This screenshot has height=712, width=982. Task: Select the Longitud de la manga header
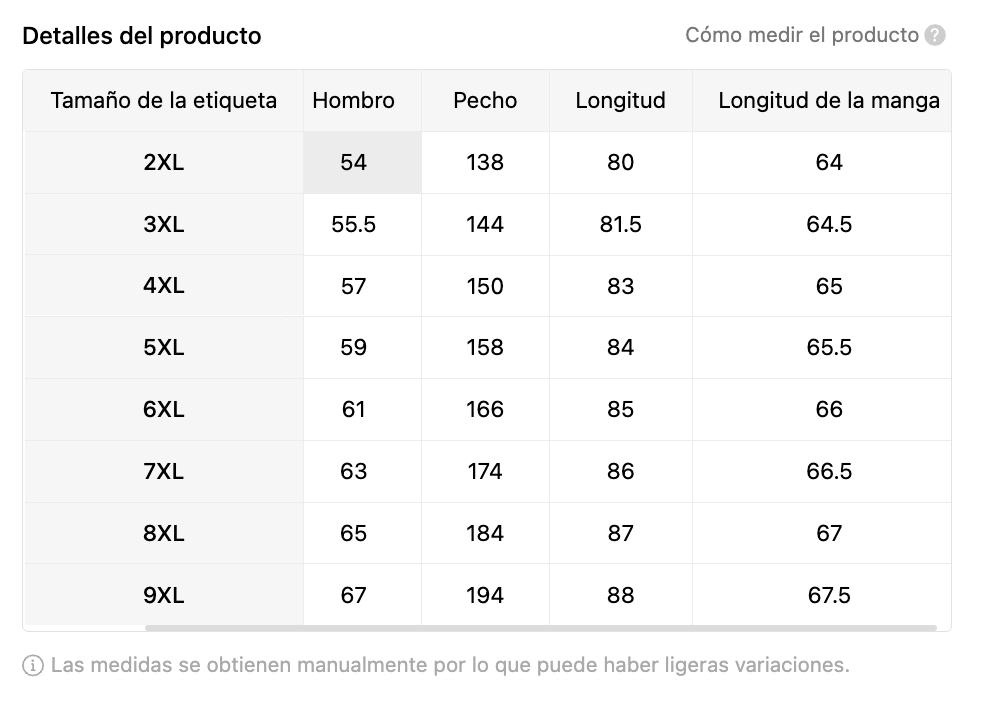829,100
